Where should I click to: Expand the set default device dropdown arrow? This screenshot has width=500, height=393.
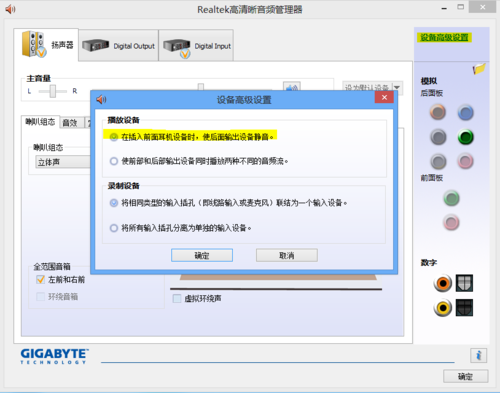coord(397,87)
